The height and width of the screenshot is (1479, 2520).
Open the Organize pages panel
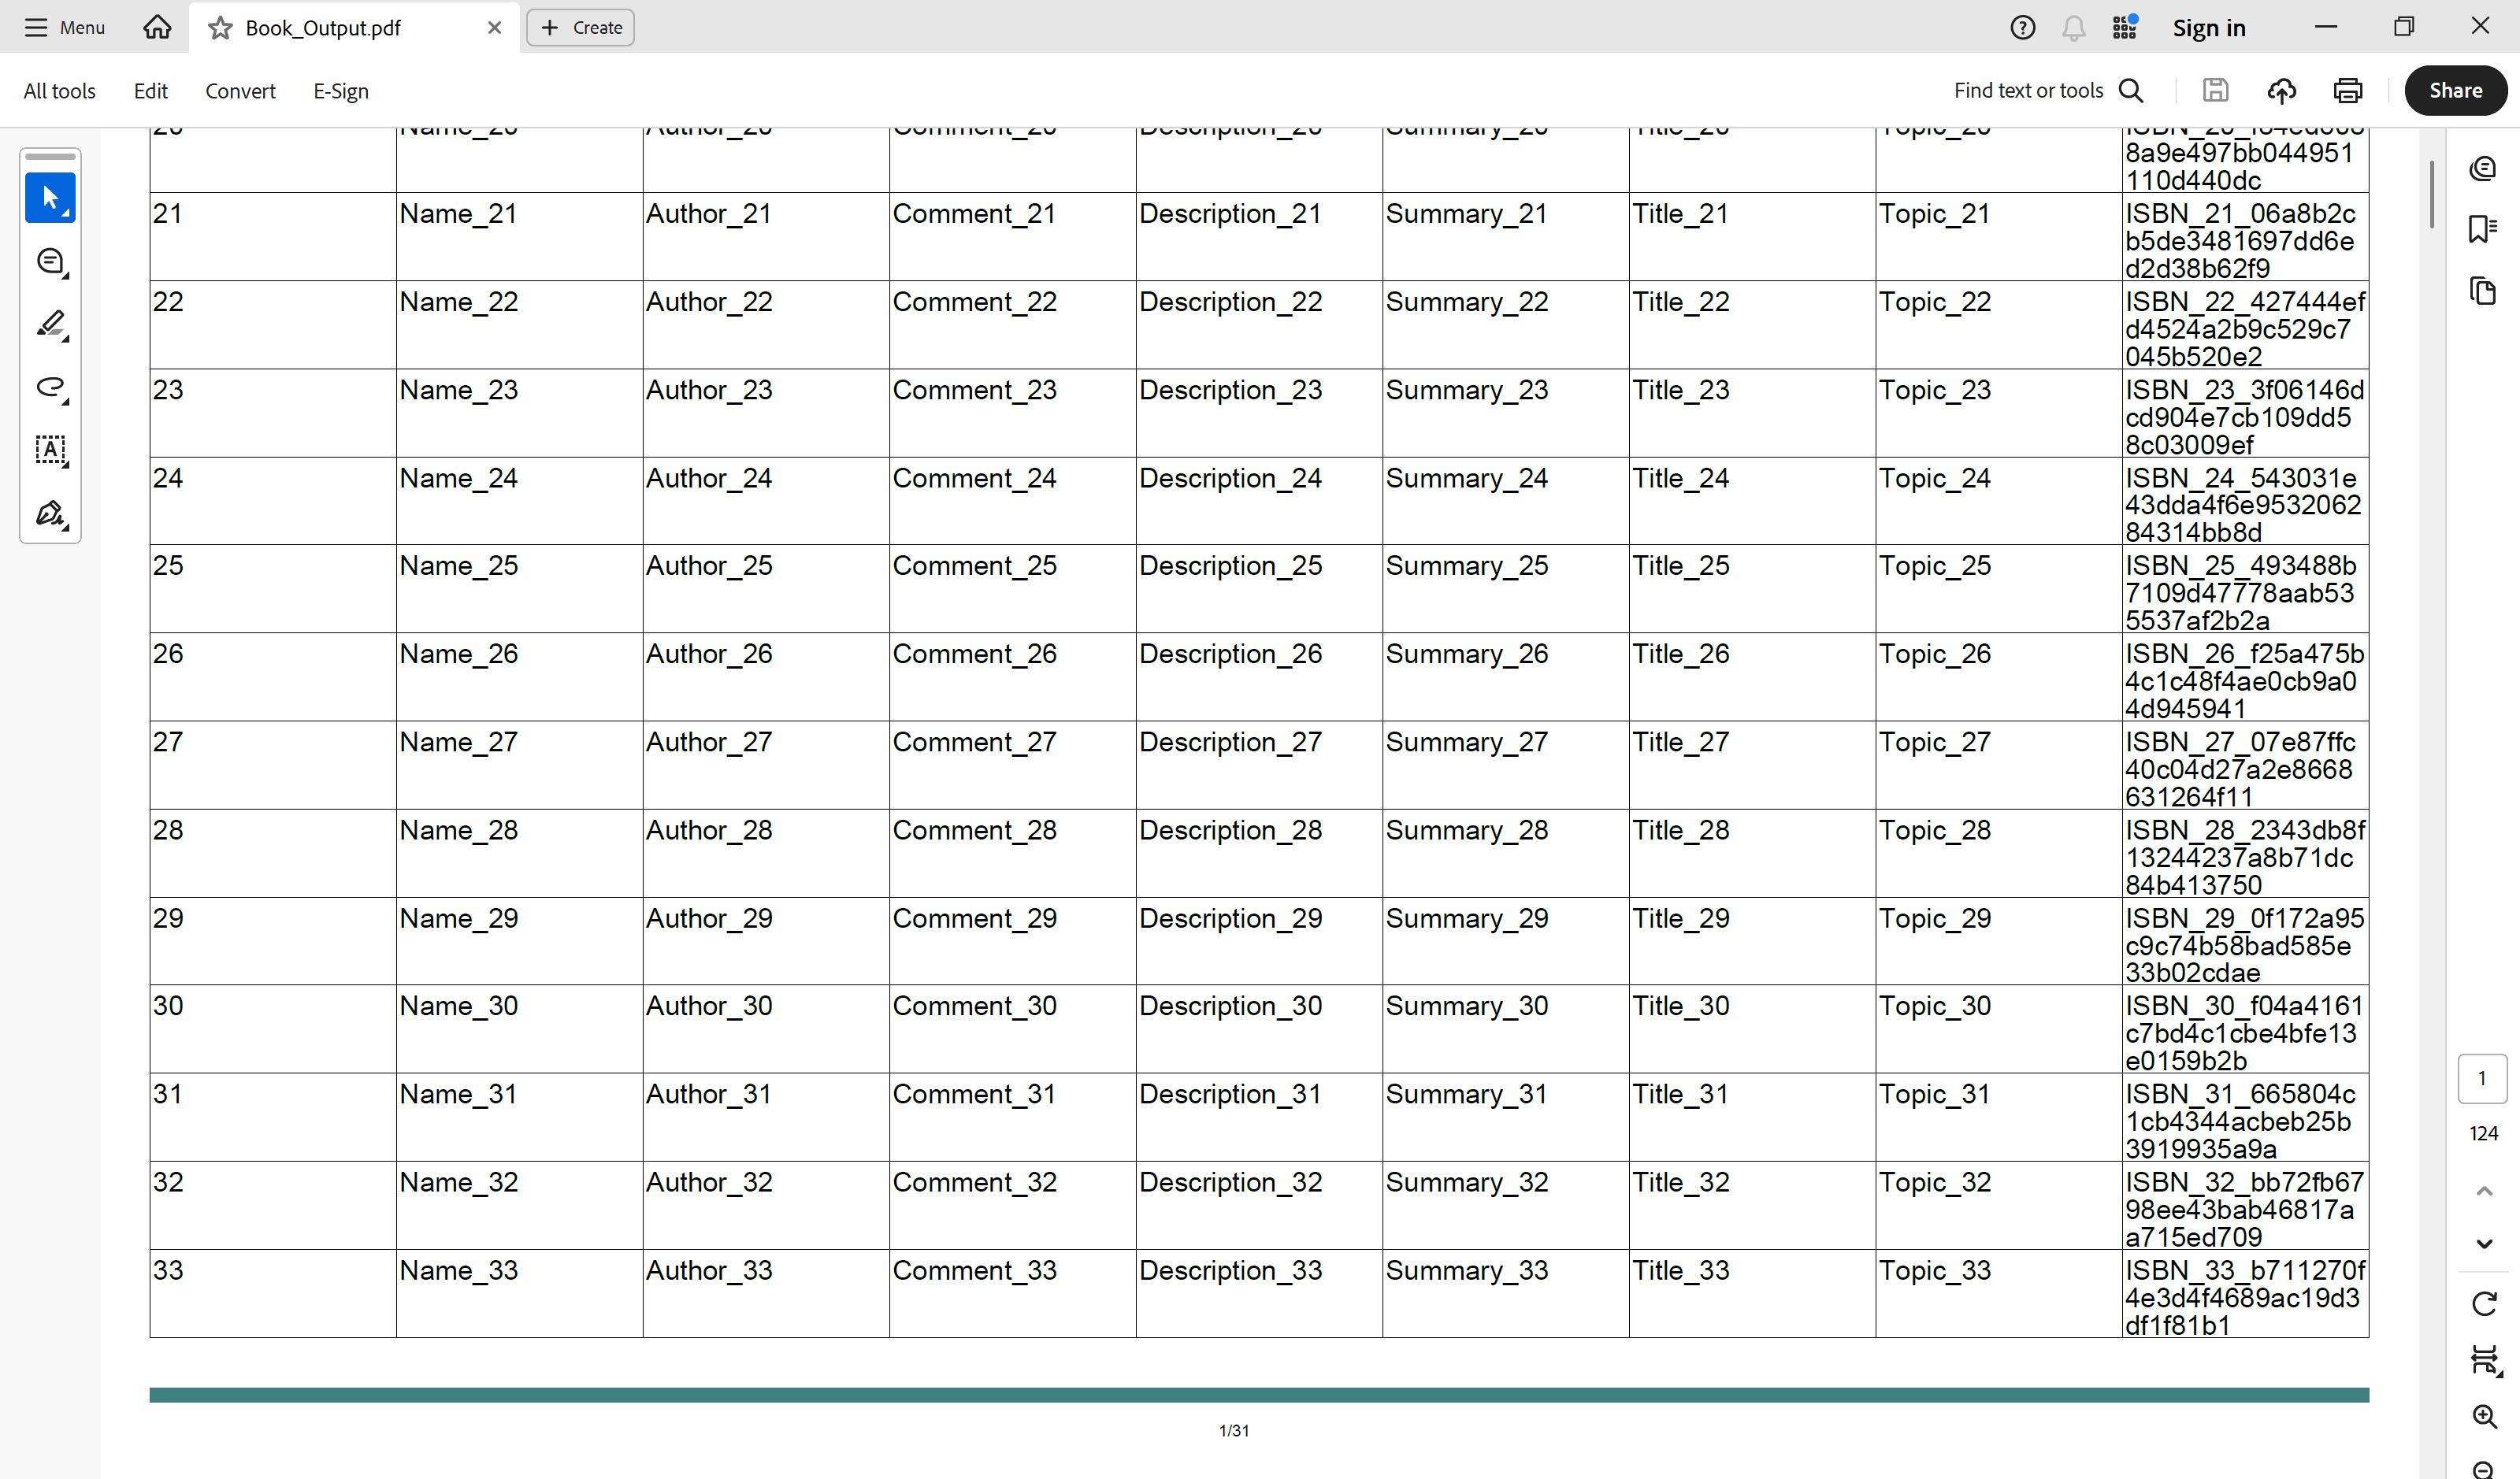click(2484, 291)
